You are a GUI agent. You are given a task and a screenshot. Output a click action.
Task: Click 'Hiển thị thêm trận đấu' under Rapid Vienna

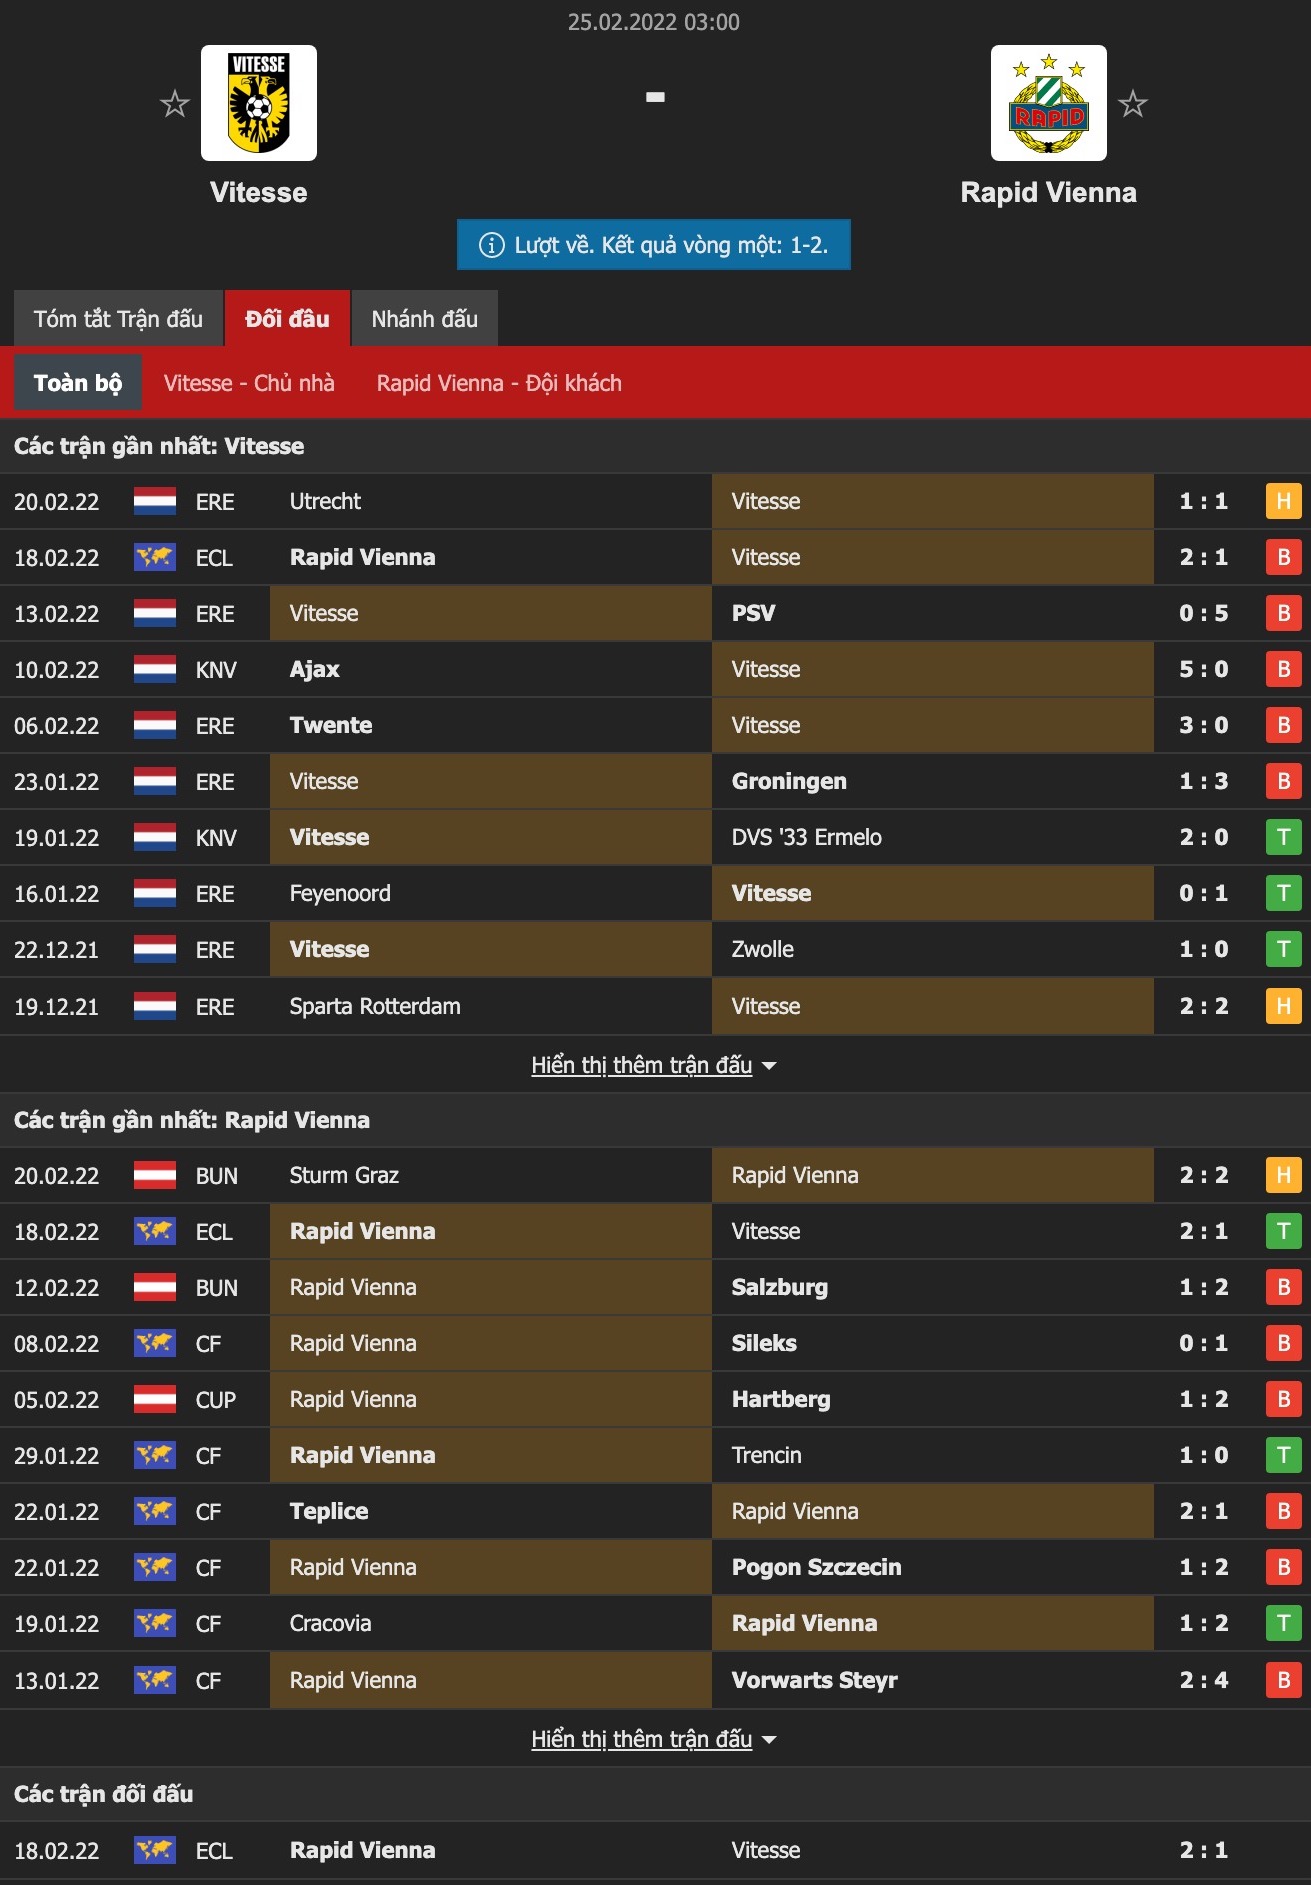coord(642,1739)
